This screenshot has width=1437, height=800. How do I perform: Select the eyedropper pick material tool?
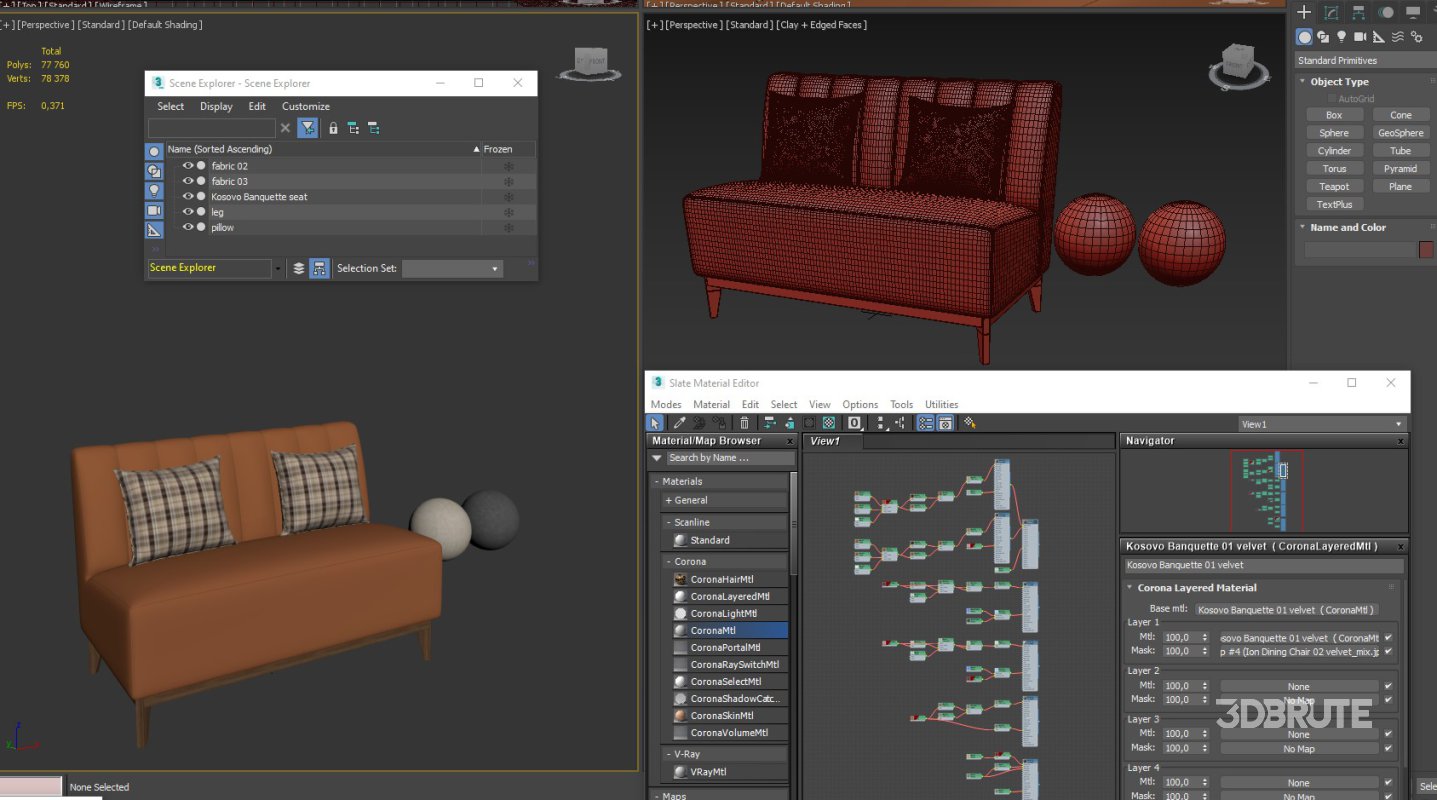pos(679,423)
